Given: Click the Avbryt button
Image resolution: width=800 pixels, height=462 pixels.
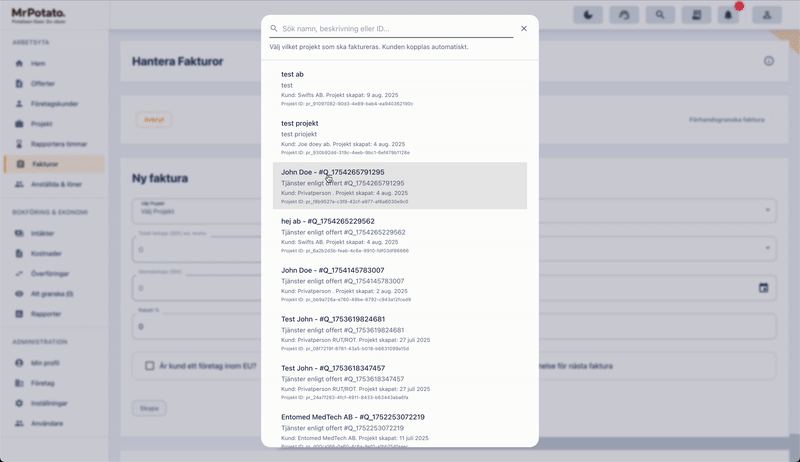Looking at the screenshot, I should point(154,120).
